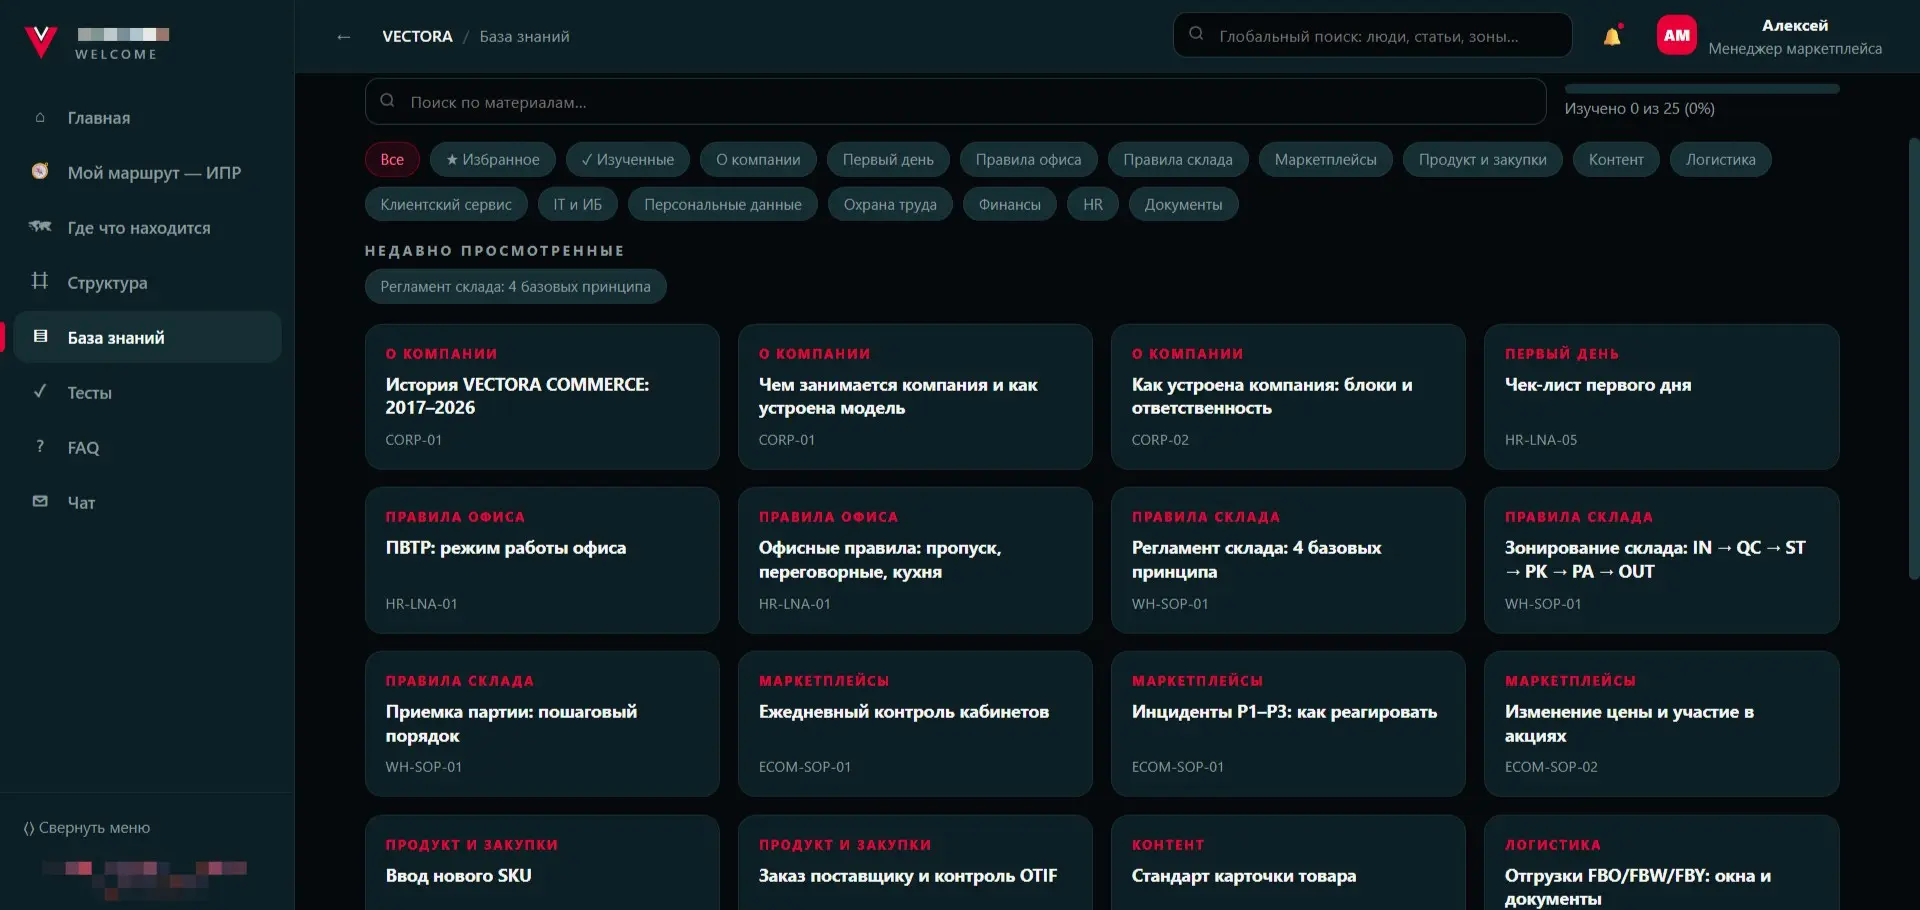Image resolution: width=1920 pixels, height=910 pixels.
Task: Filter by Персональные данные chip
Action: 723,204
